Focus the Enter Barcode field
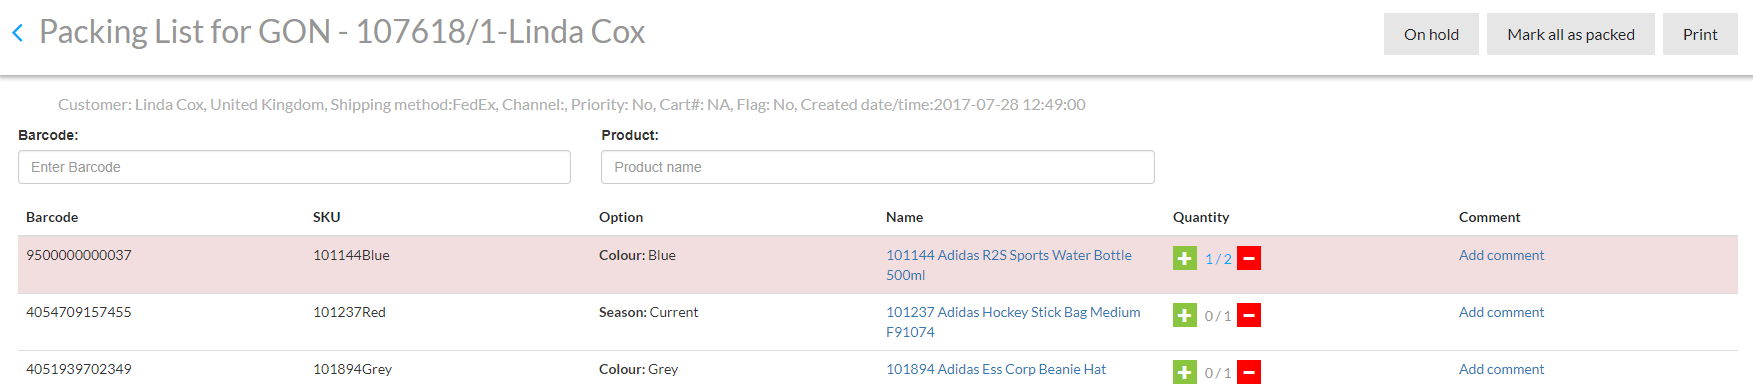1753x392 pixels. [294, 167]
